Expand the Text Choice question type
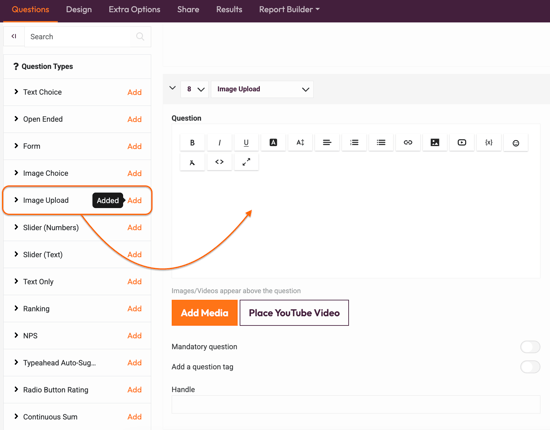Screen dimensions: 550x430 (x=16, y=92)
